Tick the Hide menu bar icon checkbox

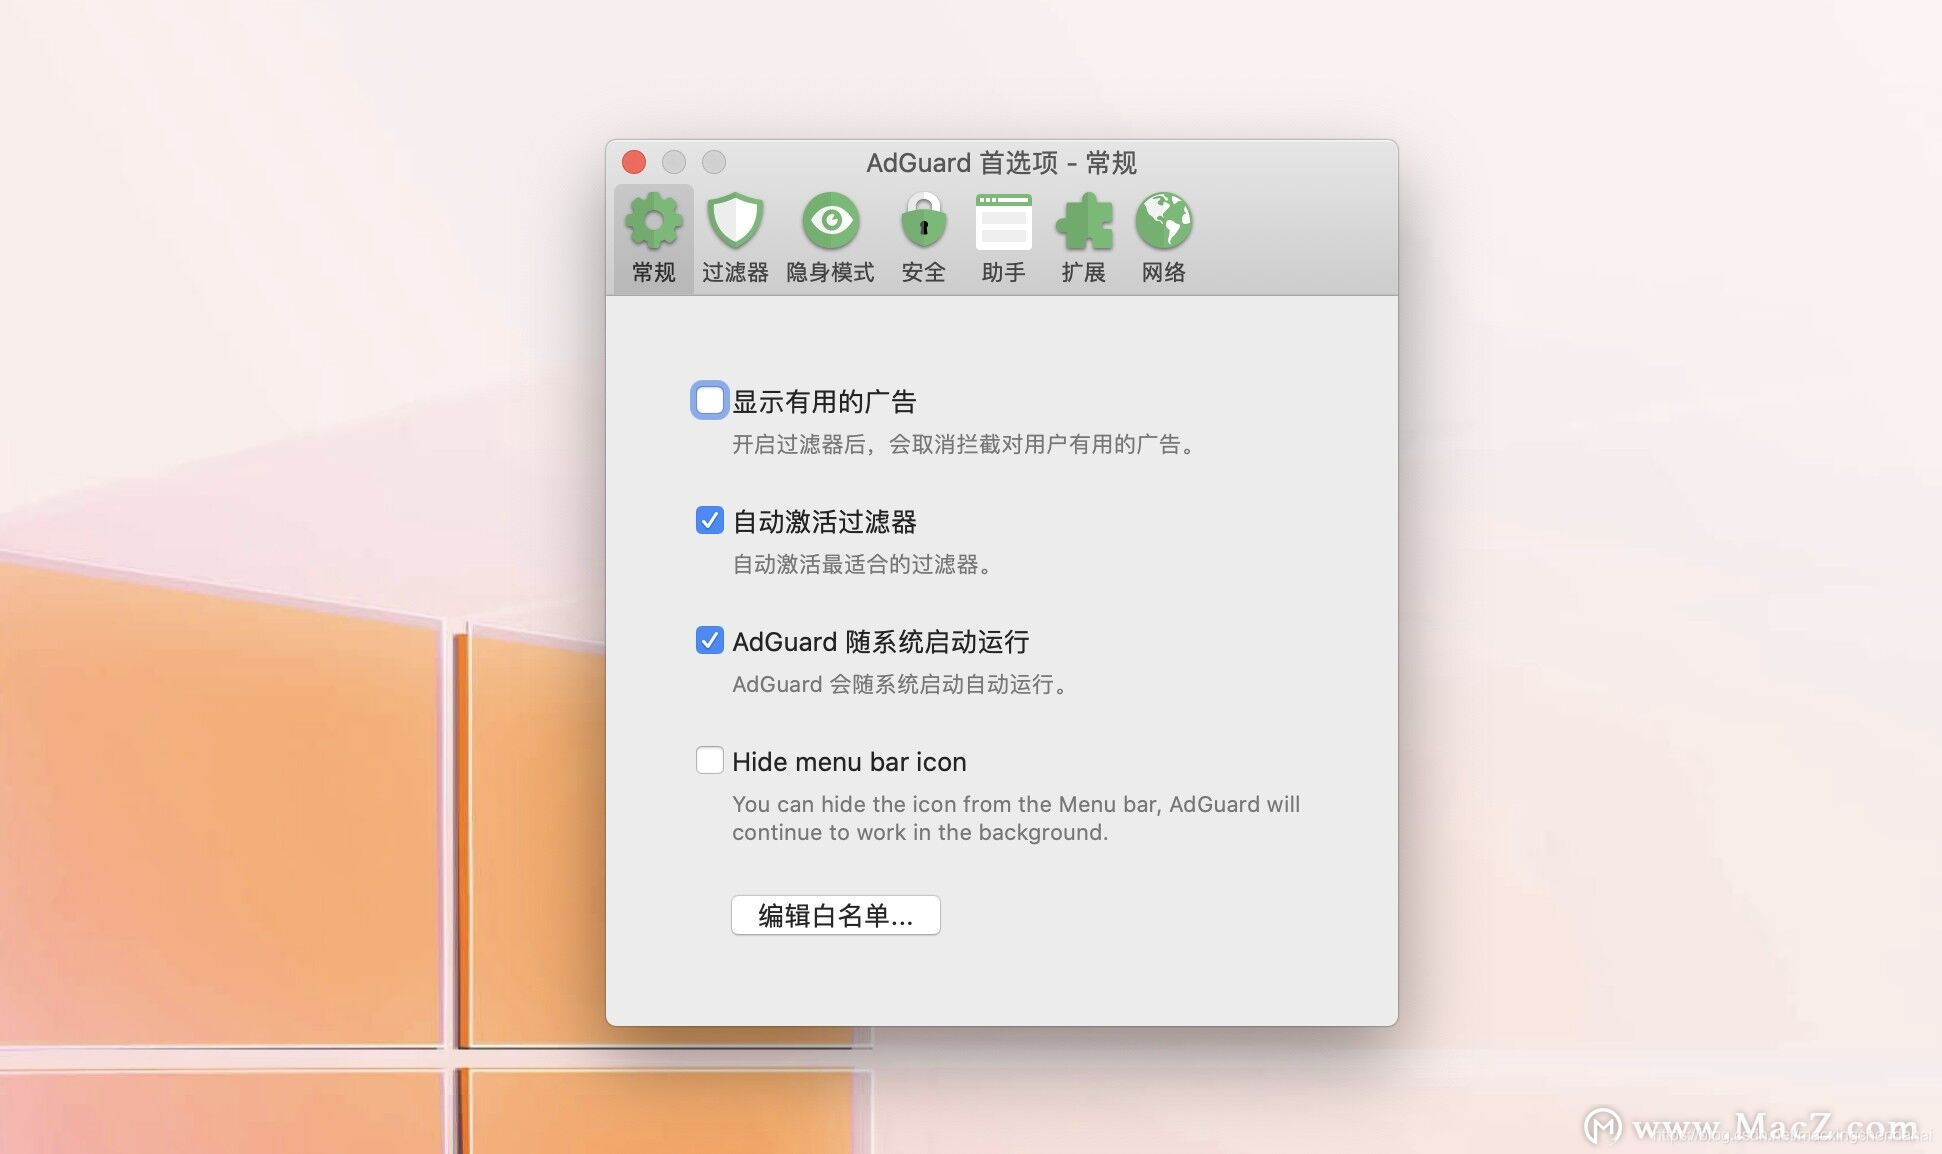pos(709,760)
